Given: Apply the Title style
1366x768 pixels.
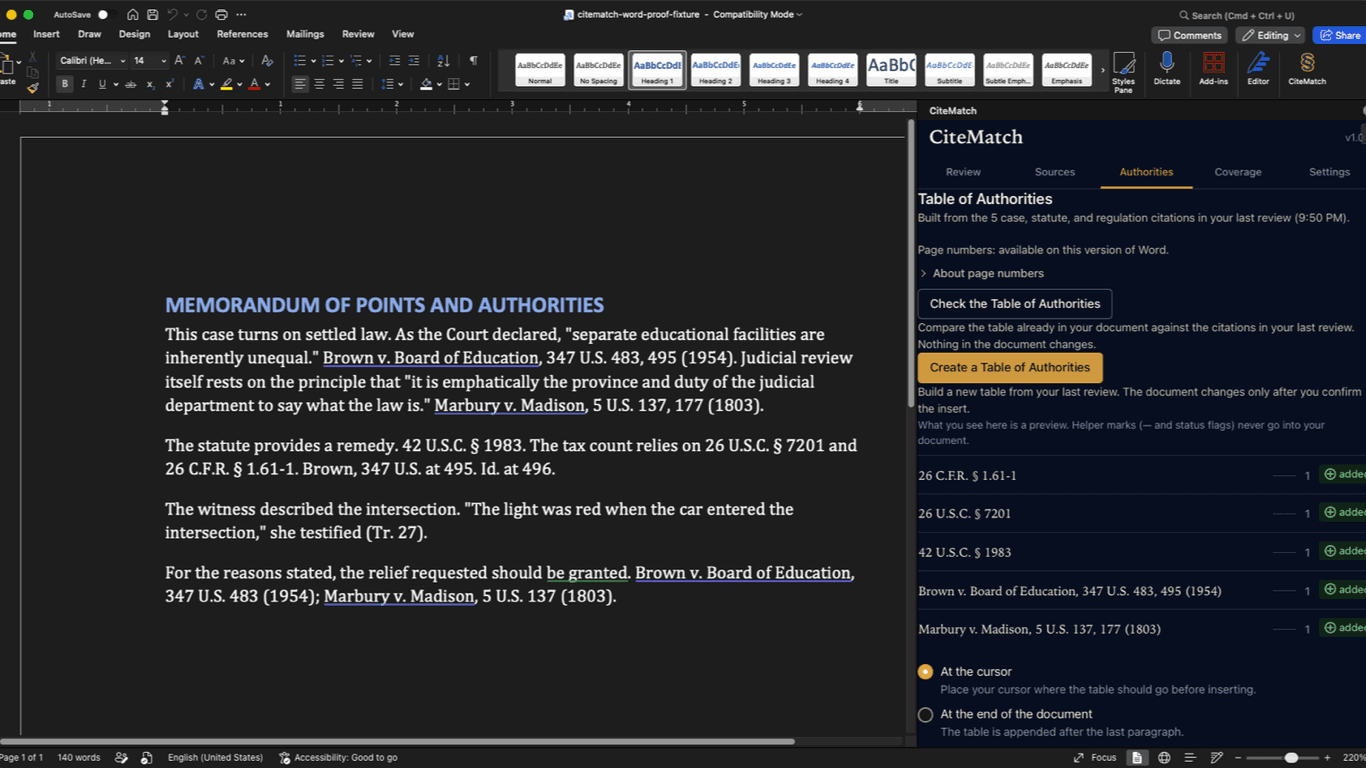Looking at the screenshot, I should pos(891,70).
